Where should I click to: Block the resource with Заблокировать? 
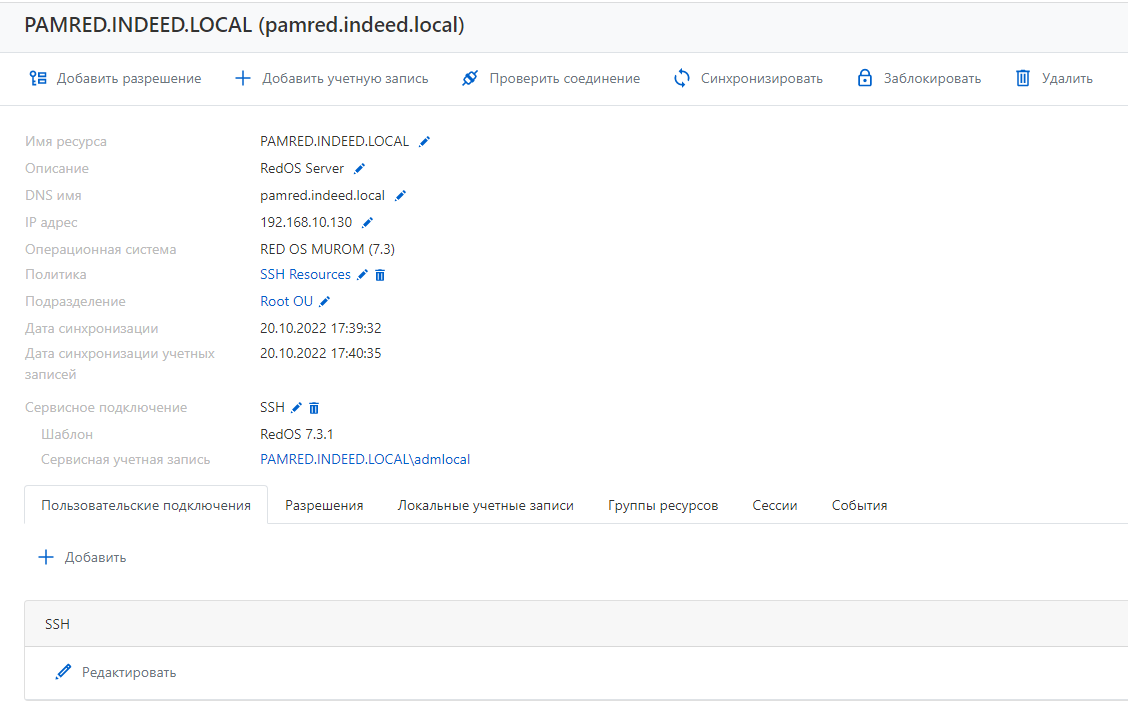pyautogui.click(x=919, y=78)
